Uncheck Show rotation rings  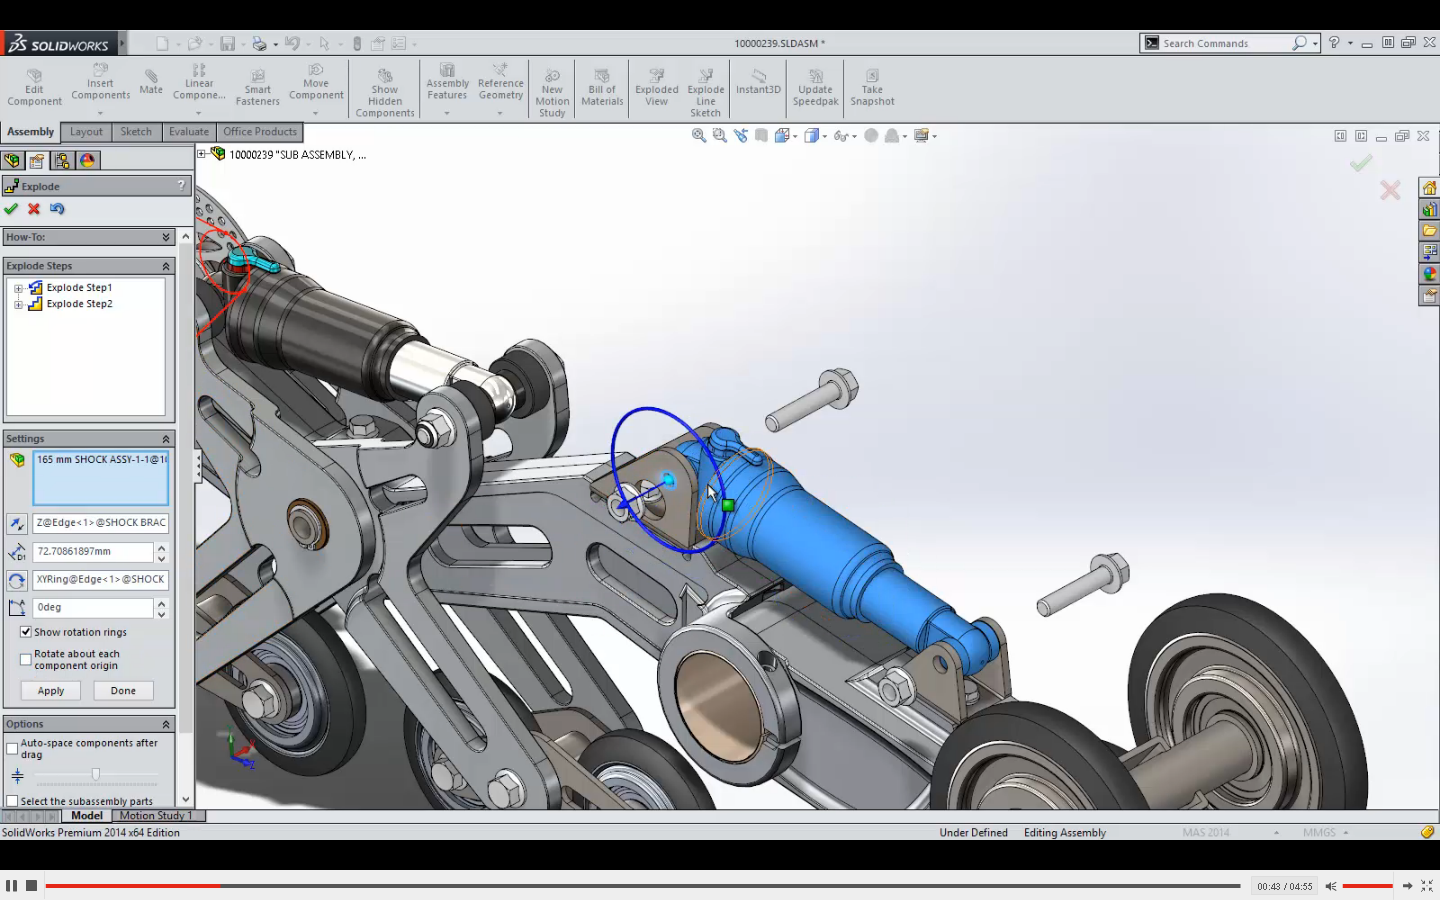point(25,631)
